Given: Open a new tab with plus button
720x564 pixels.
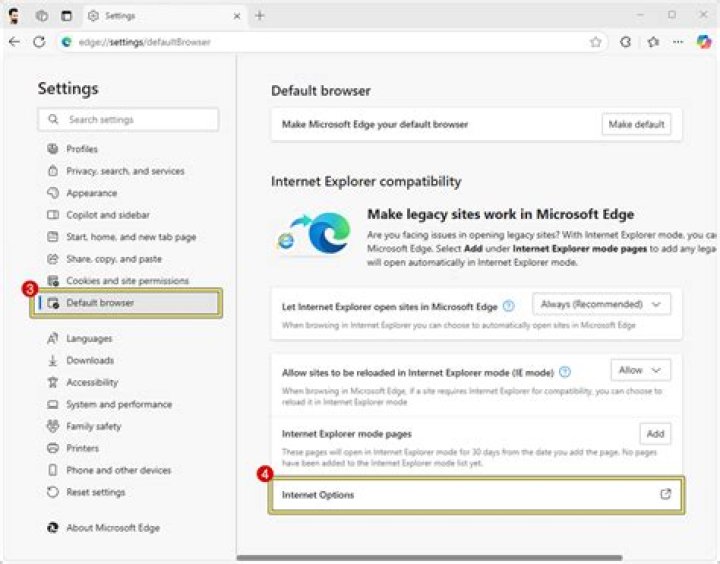Looking at the screenshot, I should (x=260, y=16).
